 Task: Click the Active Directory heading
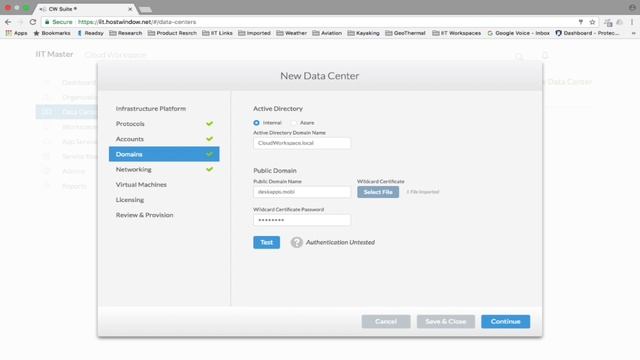(278, 109)
